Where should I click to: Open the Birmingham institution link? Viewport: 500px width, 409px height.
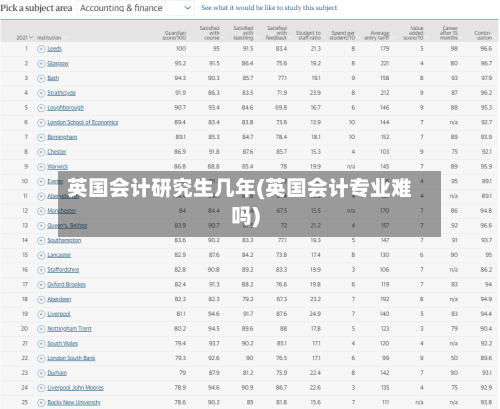point(62,137)
